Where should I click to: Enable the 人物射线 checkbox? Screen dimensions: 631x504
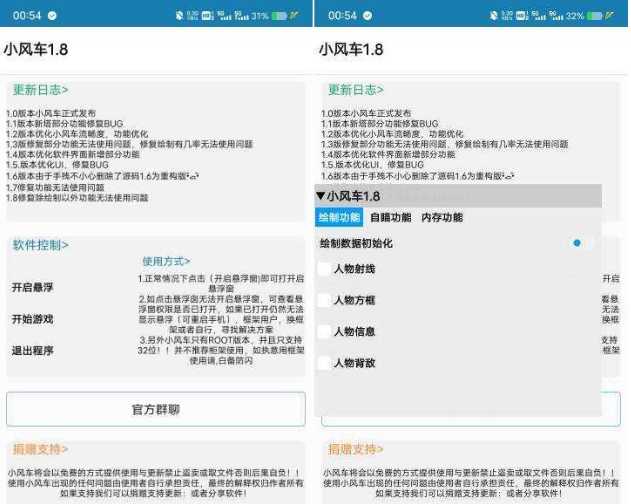coord(324,269)
